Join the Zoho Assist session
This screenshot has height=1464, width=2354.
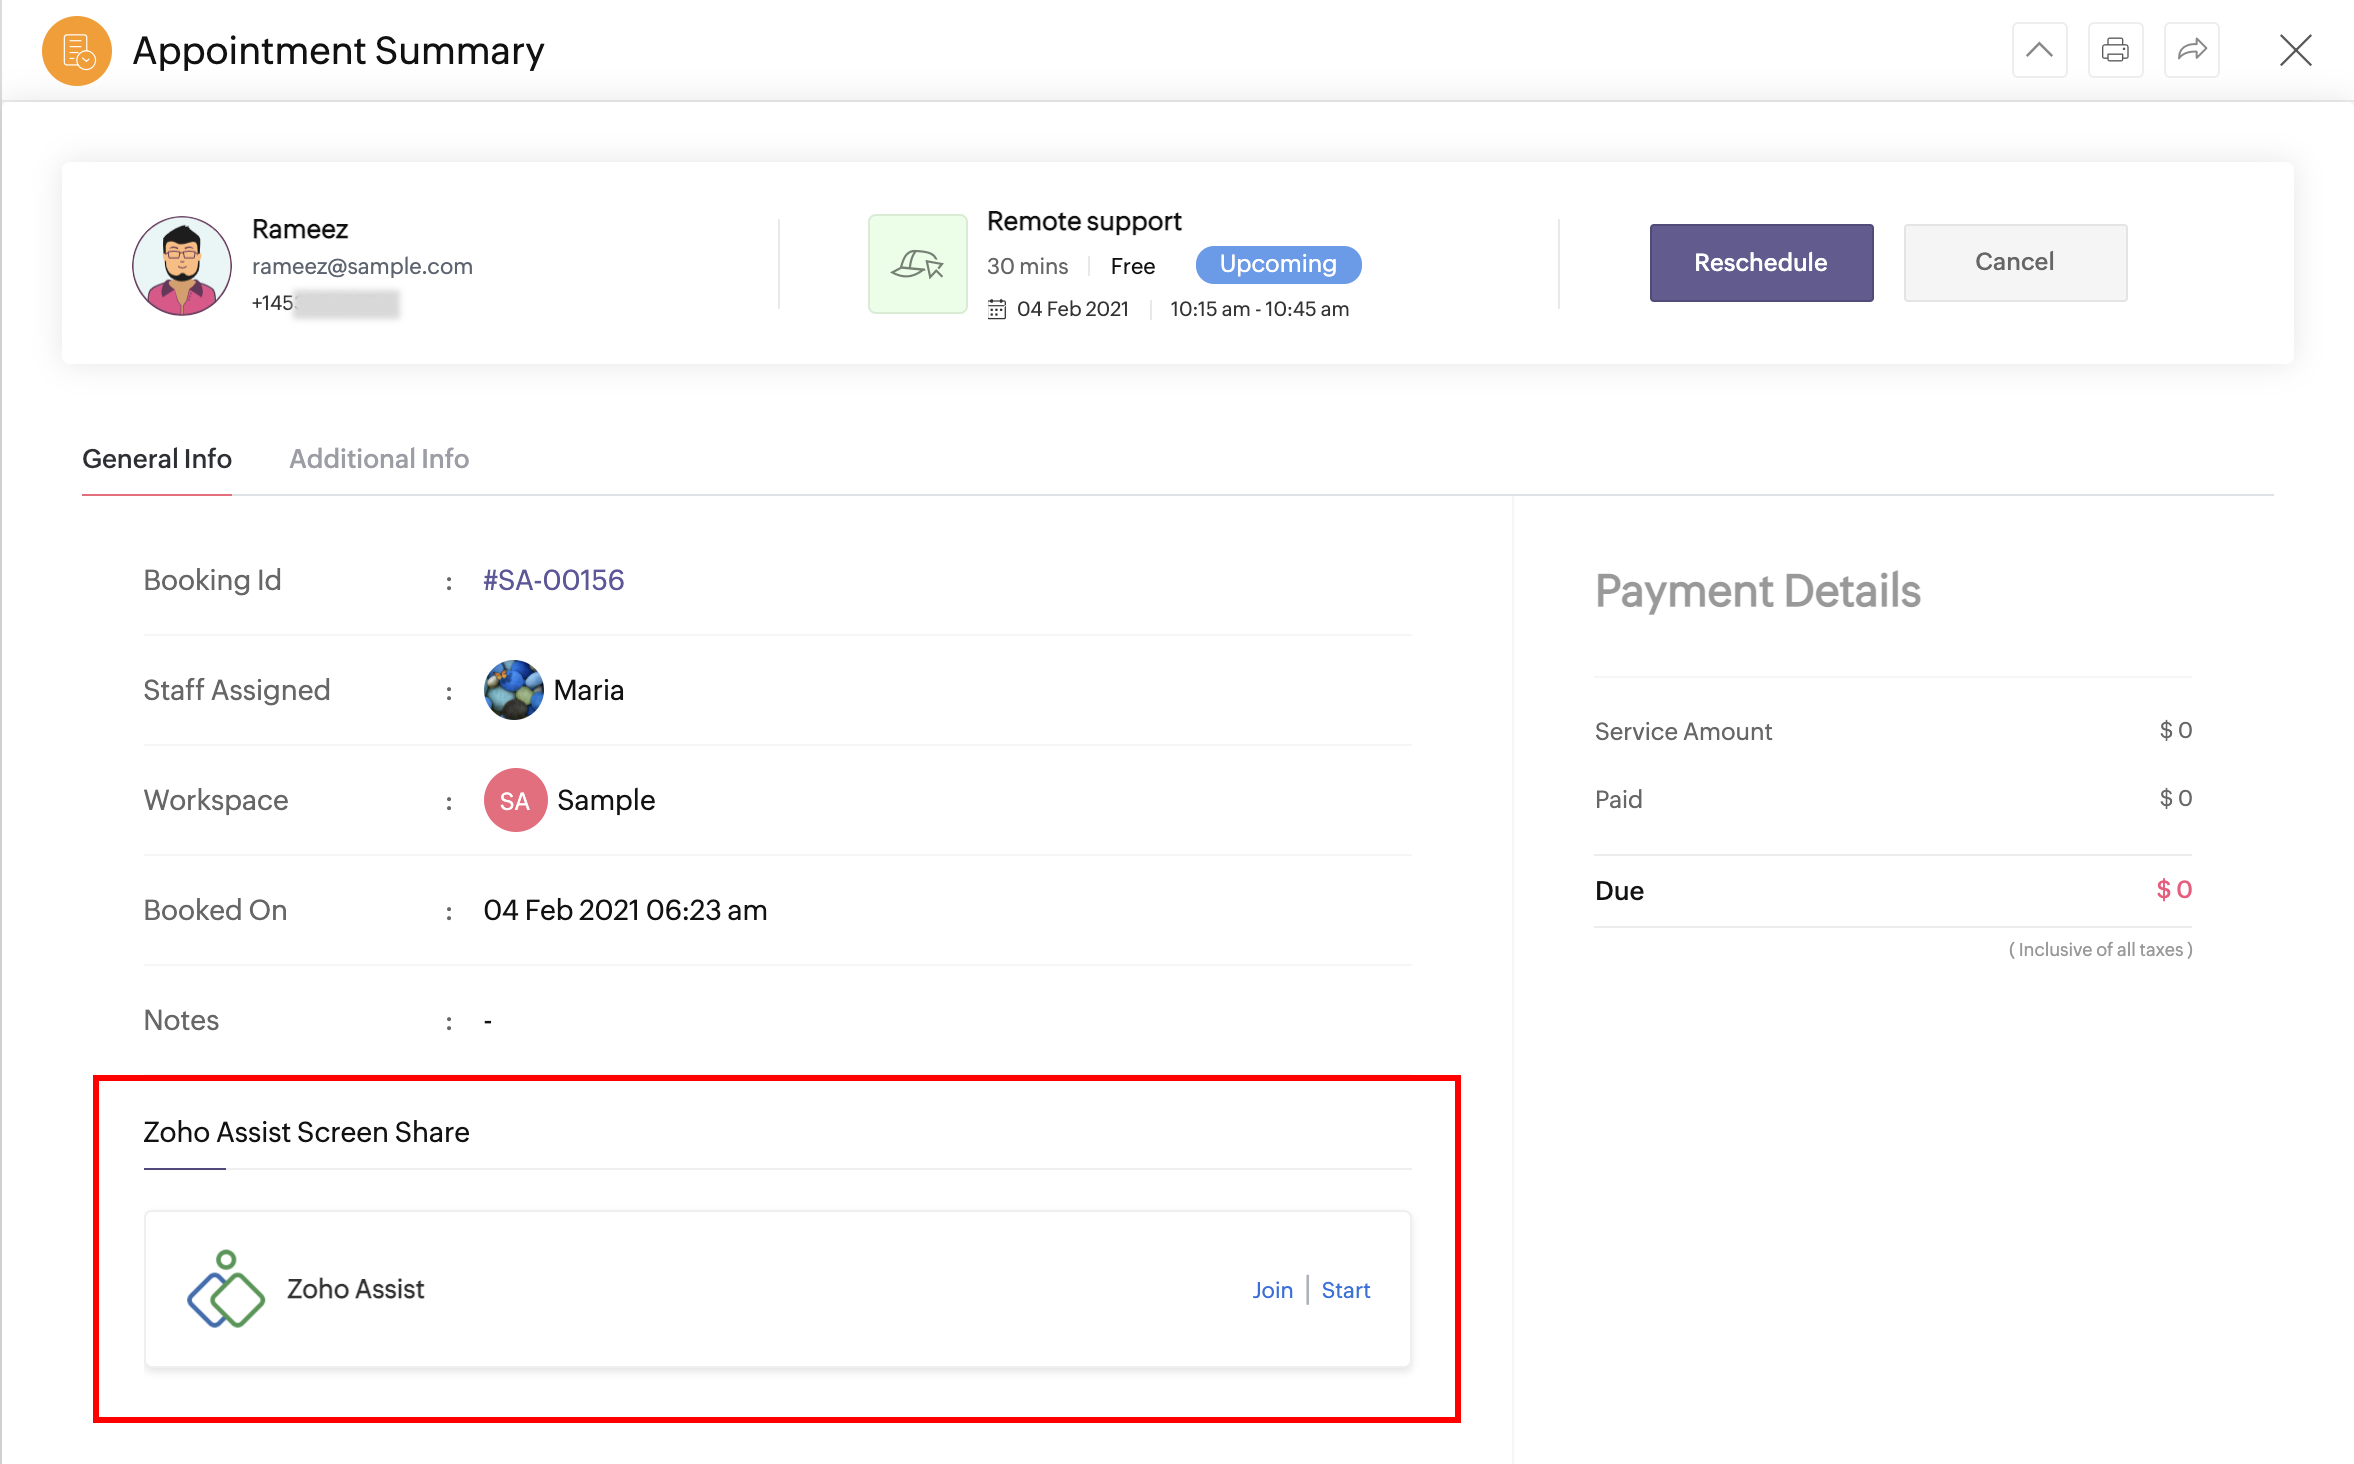(1272, 1290)
